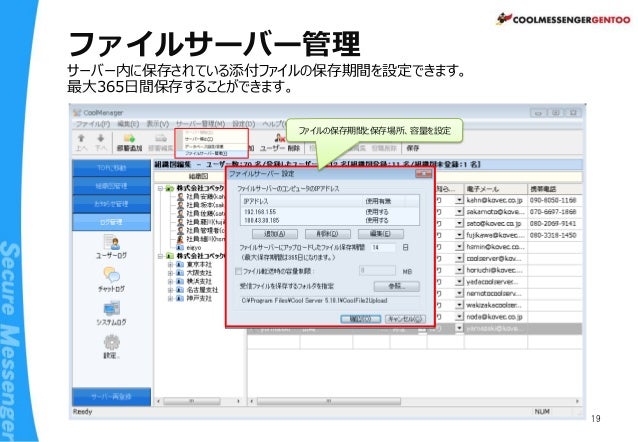This screenshot has width=638, height=442.
Task: Open dropdown in the sato@kovec.co.jp row
Action: [459, 223]
